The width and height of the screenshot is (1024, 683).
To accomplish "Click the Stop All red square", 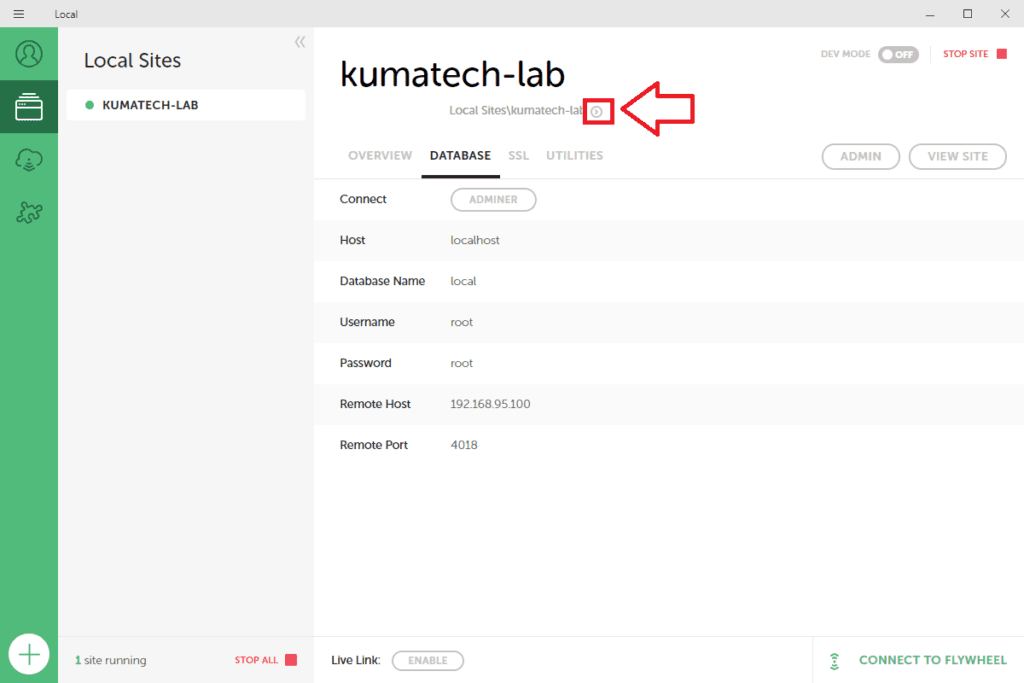I will pyautogui.click(x=291, y=660).
